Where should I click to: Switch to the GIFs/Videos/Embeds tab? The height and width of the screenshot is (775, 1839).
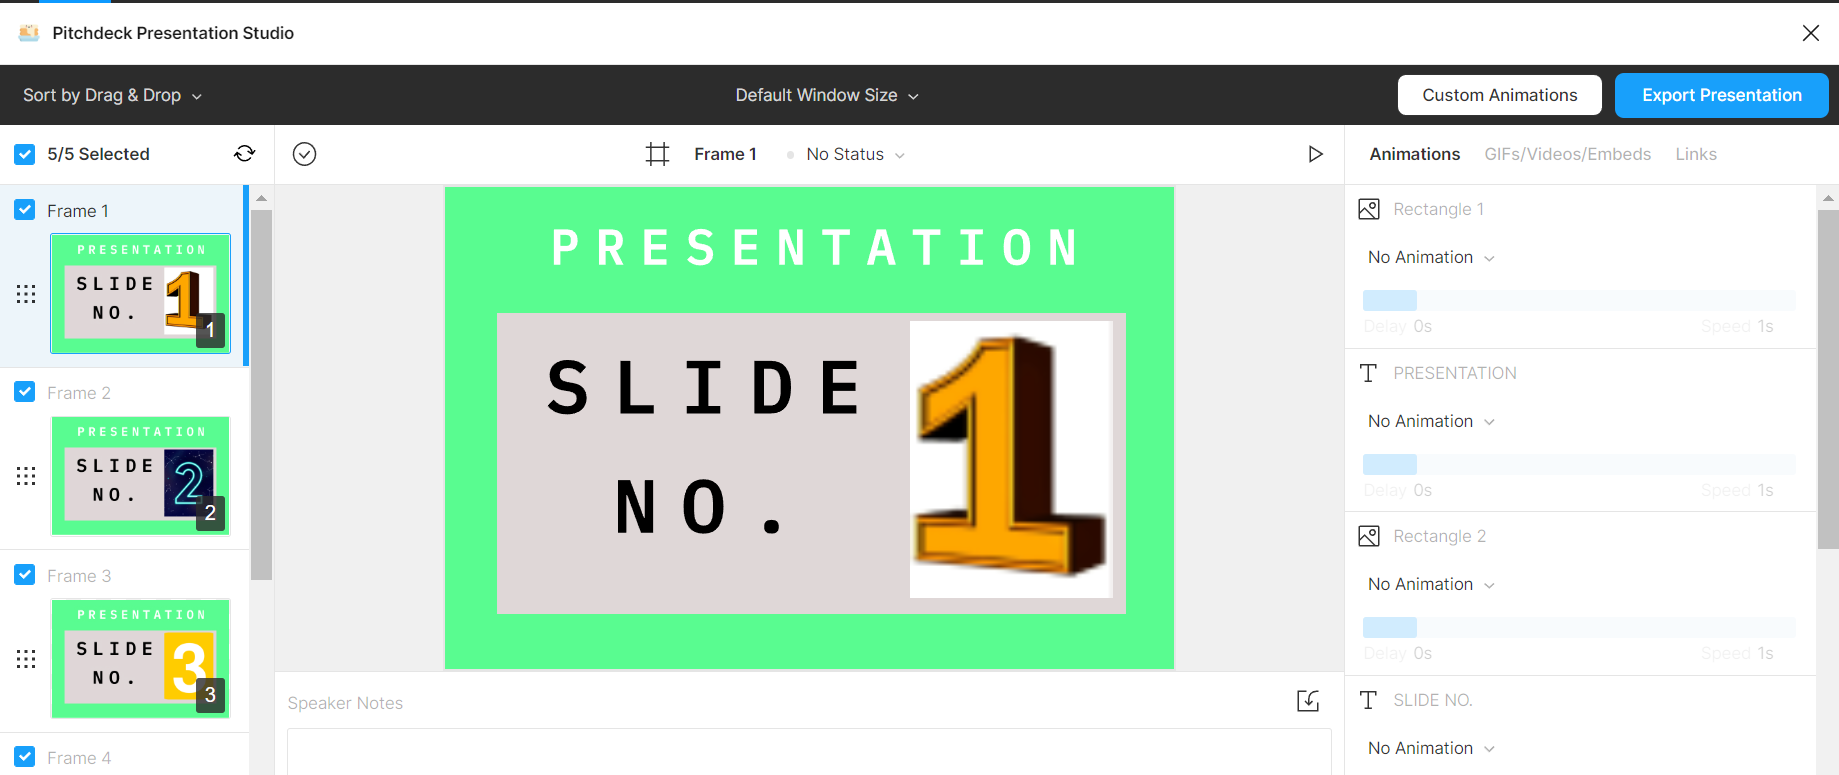tap(1567, 154)
